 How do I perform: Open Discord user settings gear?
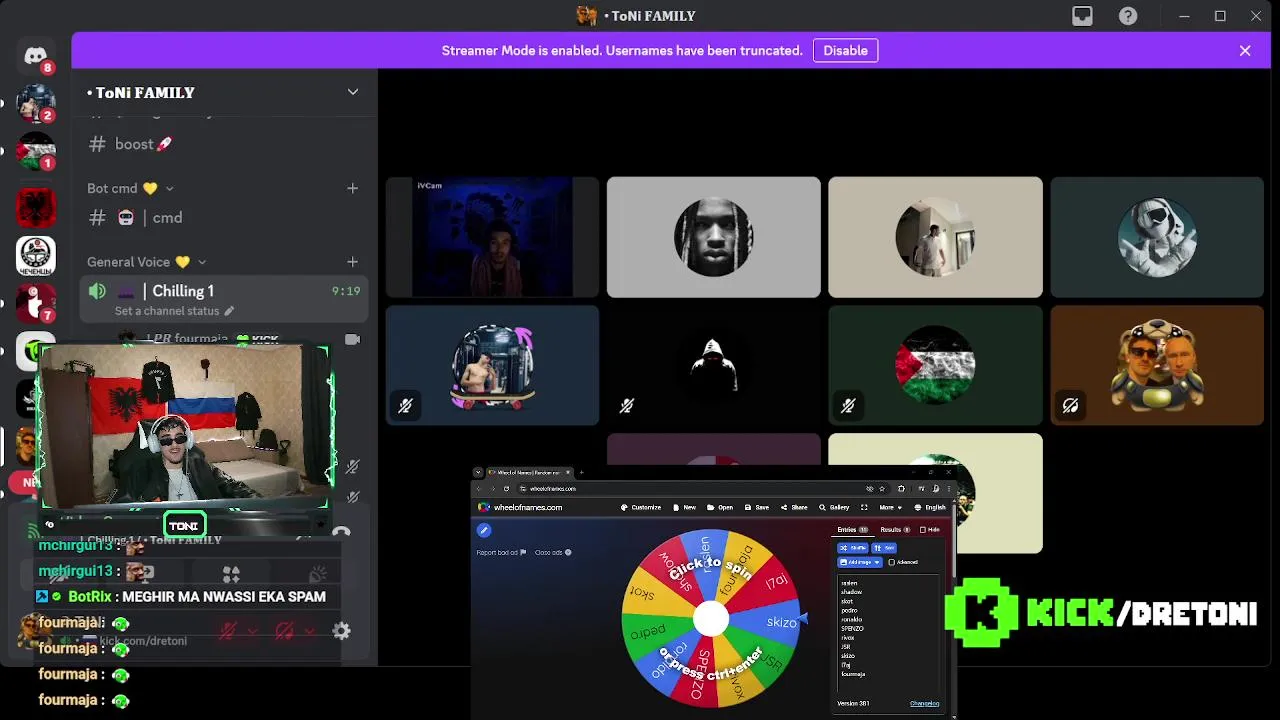tap(341, 631)
